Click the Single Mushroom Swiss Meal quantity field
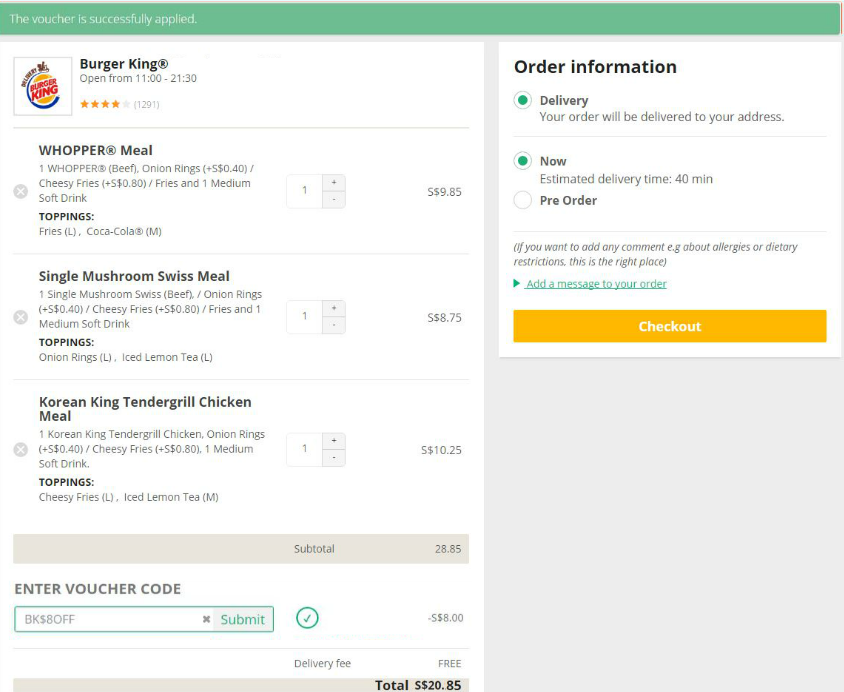This screenshot has height=692, width=844. click(305, 317)
